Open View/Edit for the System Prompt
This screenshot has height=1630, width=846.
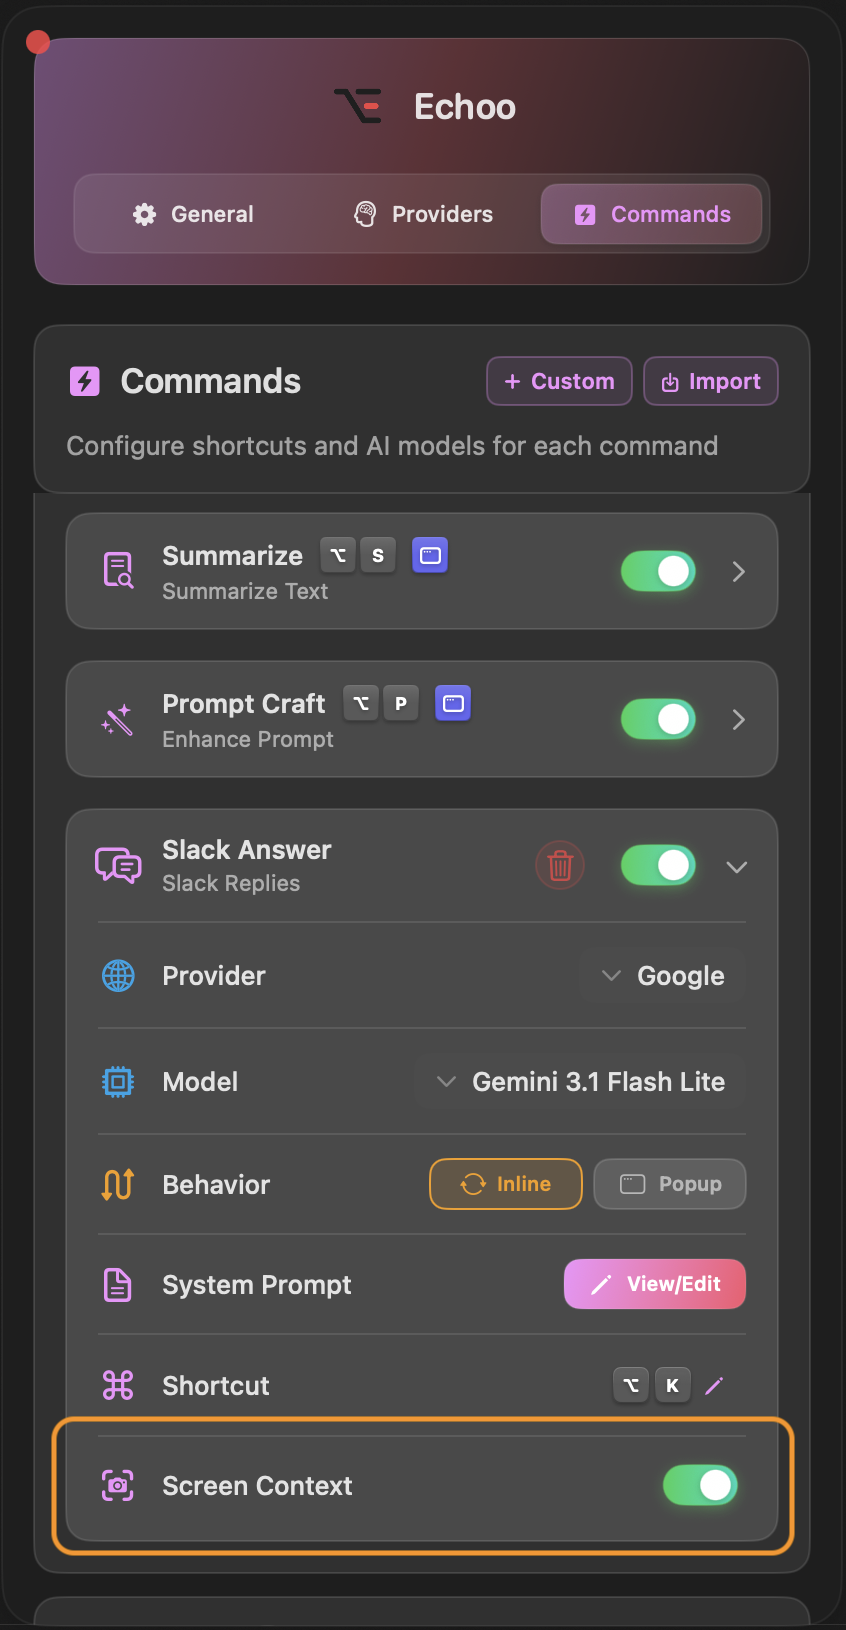pyautogui.click(x=654, y=1284)
